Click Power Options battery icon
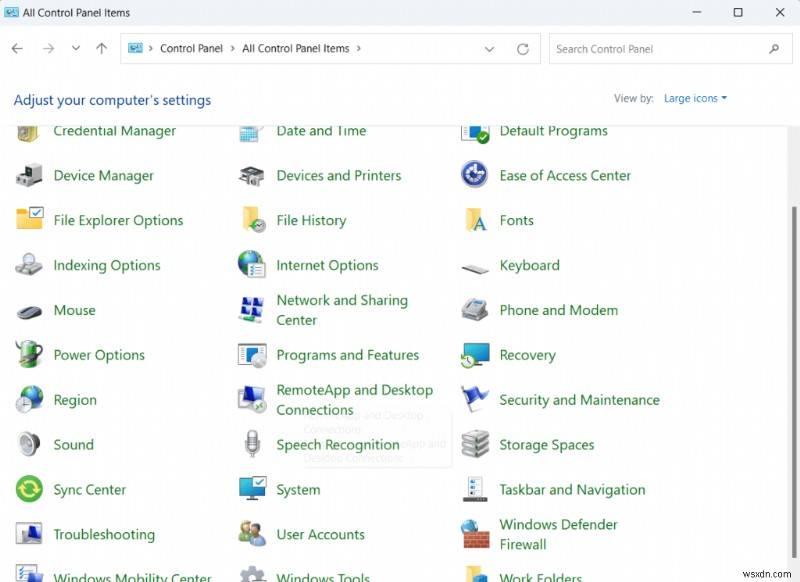Viewport: 800px width, 582px height. point(29,354)
